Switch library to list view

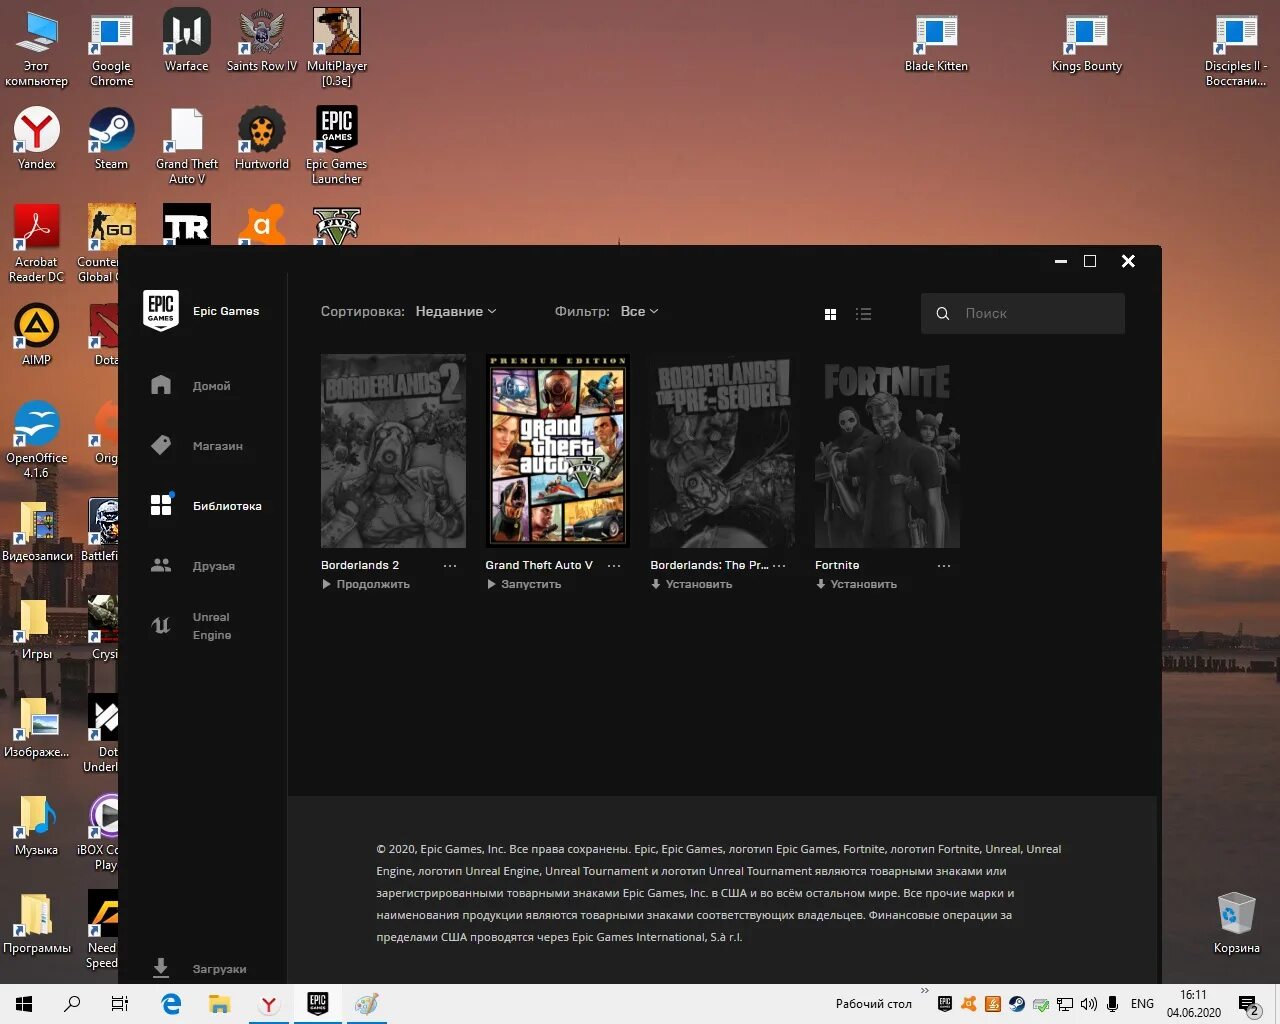864,314
